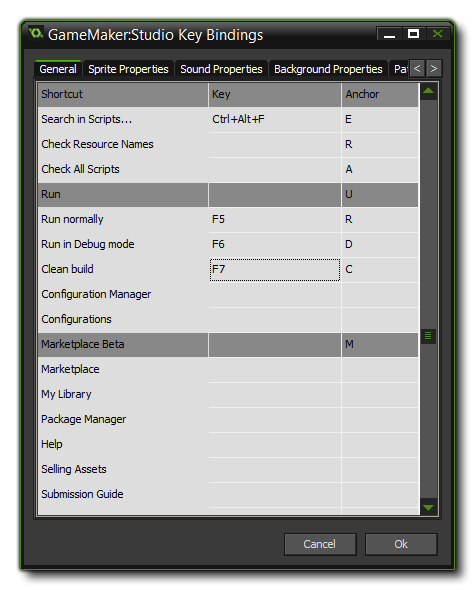This screenshot has width=475, height=590.
Task: Click the scrollbar up arrow
Action: (x=428, y=91)
